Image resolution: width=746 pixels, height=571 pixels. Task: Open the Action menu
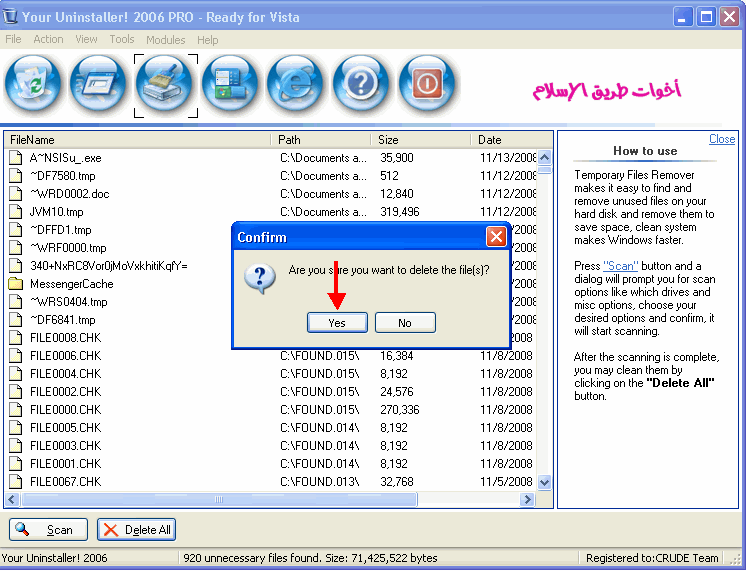pyautogui.click(x=48, y=39)
